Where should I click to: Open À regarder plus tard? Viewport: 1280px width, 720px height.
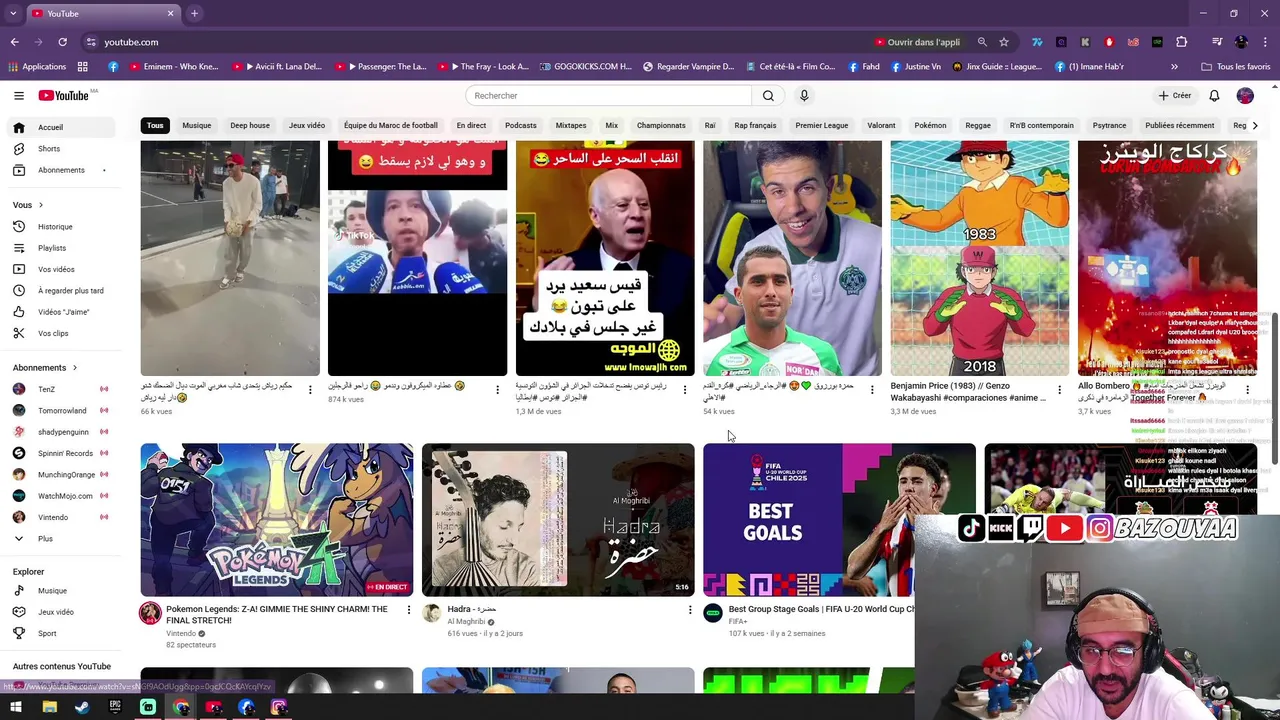[x=62, y=290]
